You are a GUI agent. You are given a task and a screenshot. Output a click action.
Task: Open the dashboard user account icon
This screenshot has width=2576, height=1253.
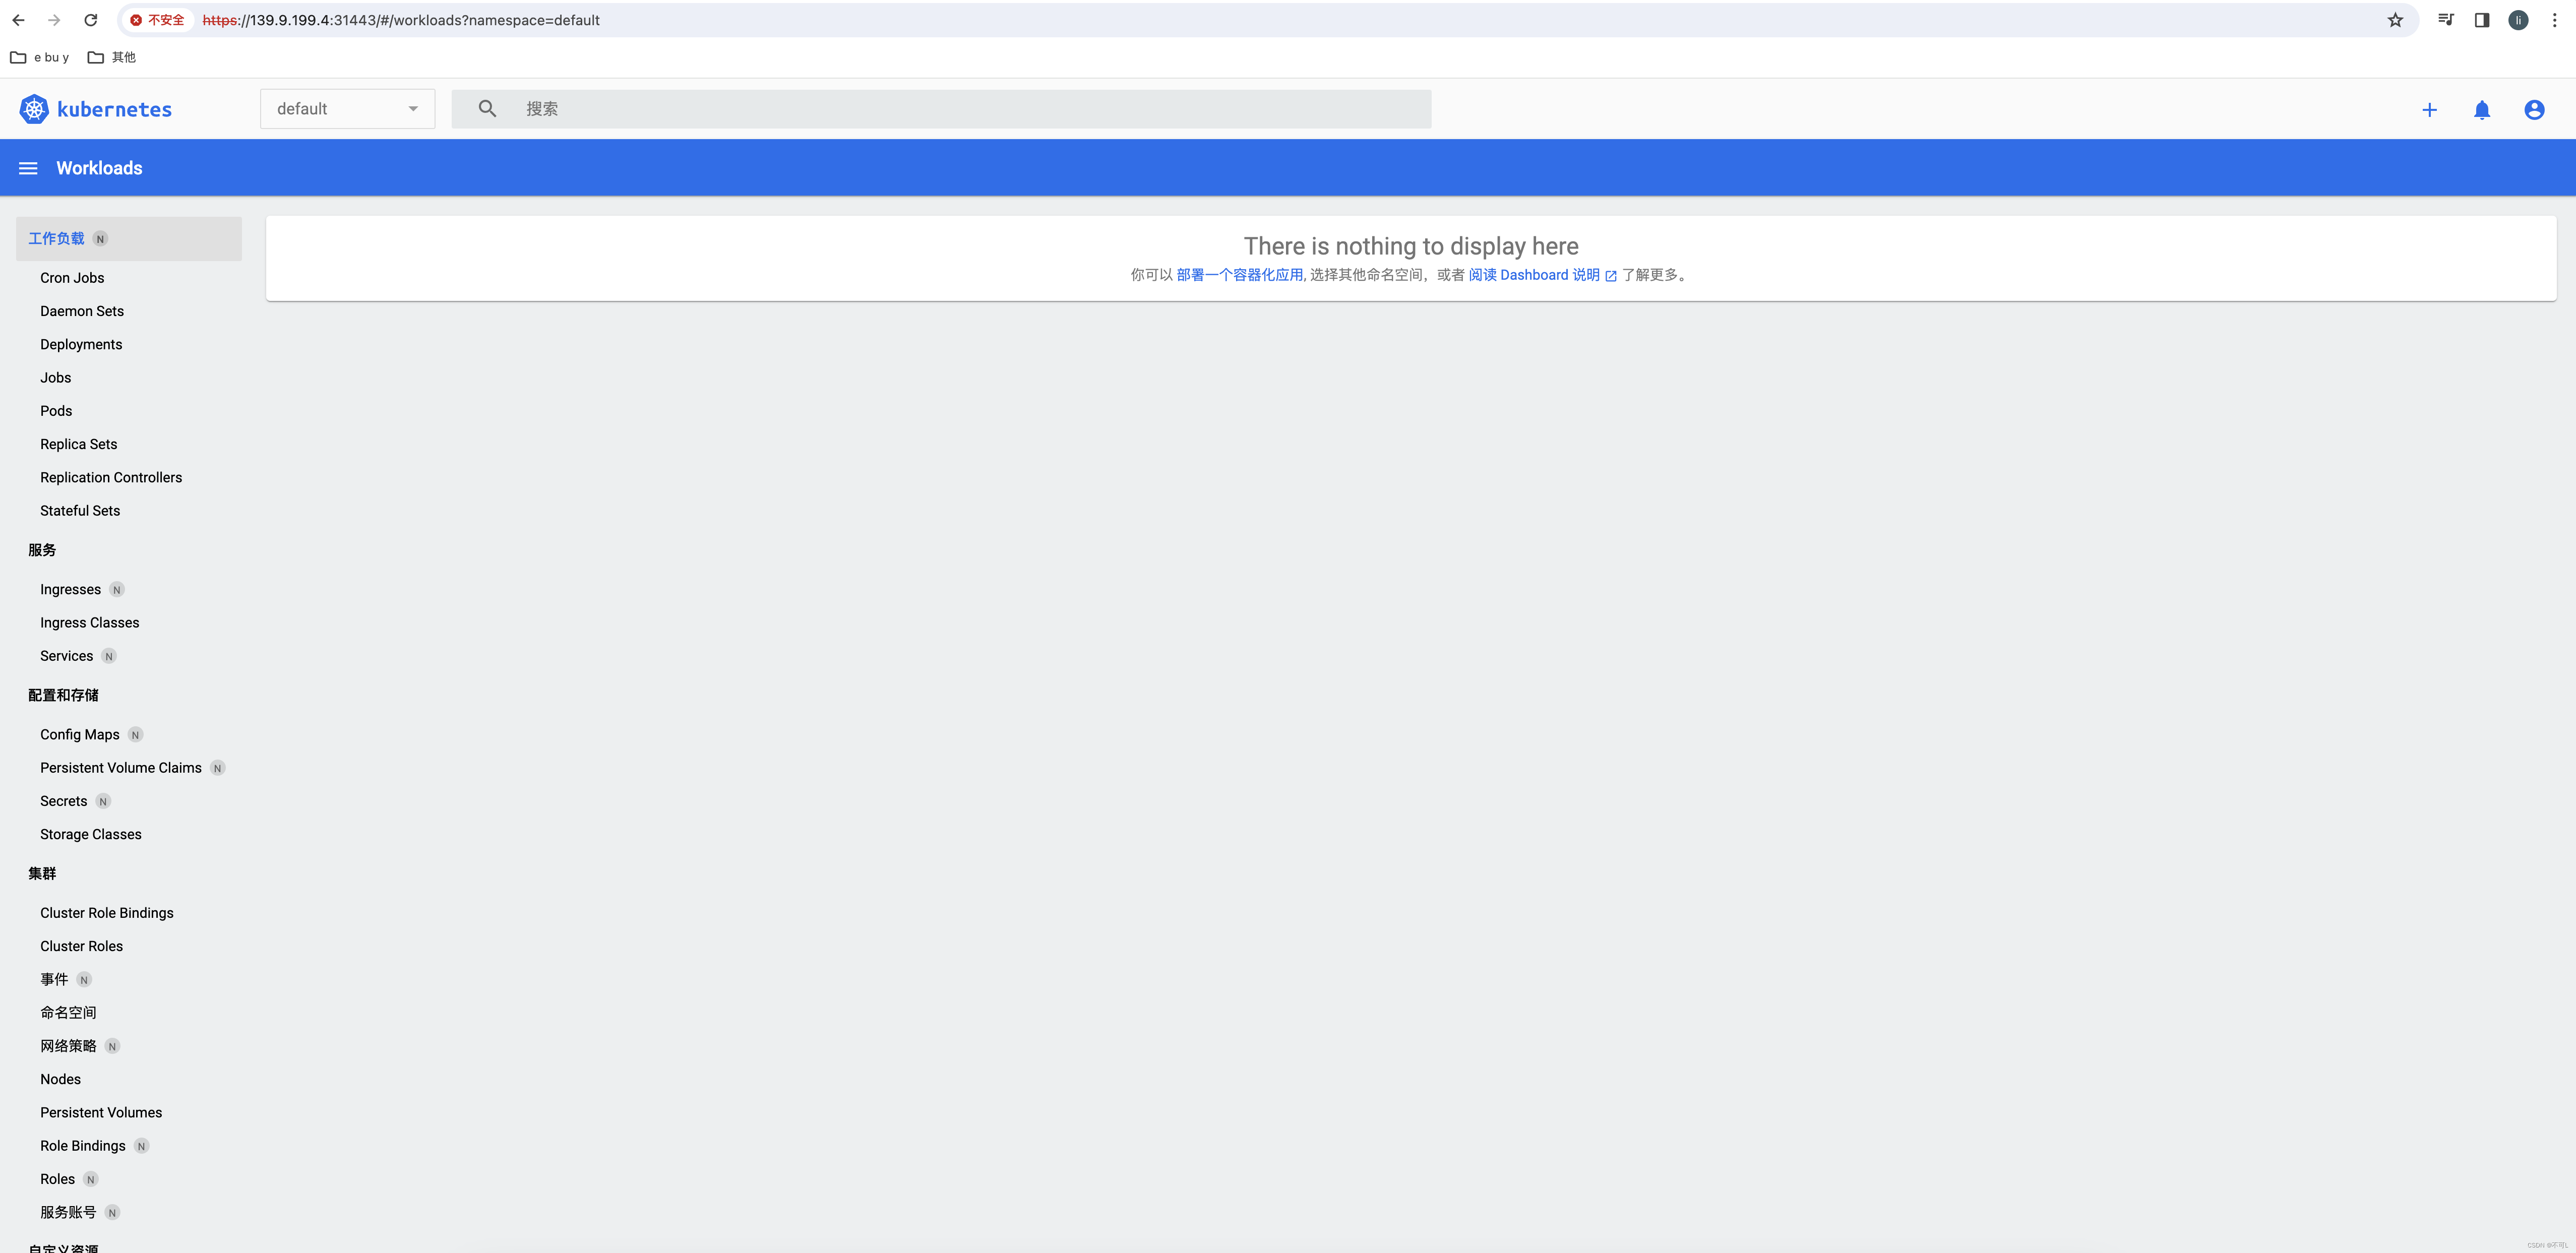2533,110
